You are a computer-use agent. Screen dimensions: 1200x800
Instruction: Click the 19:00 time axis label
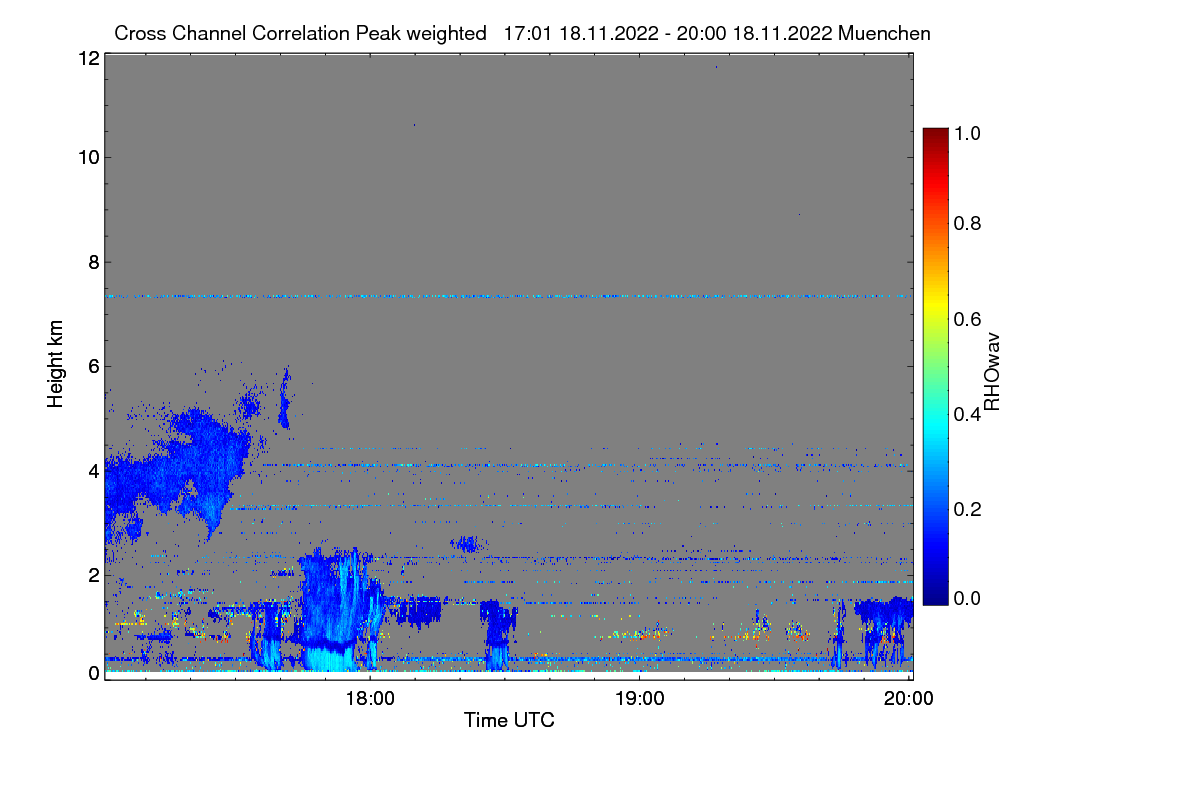[640, 699]
